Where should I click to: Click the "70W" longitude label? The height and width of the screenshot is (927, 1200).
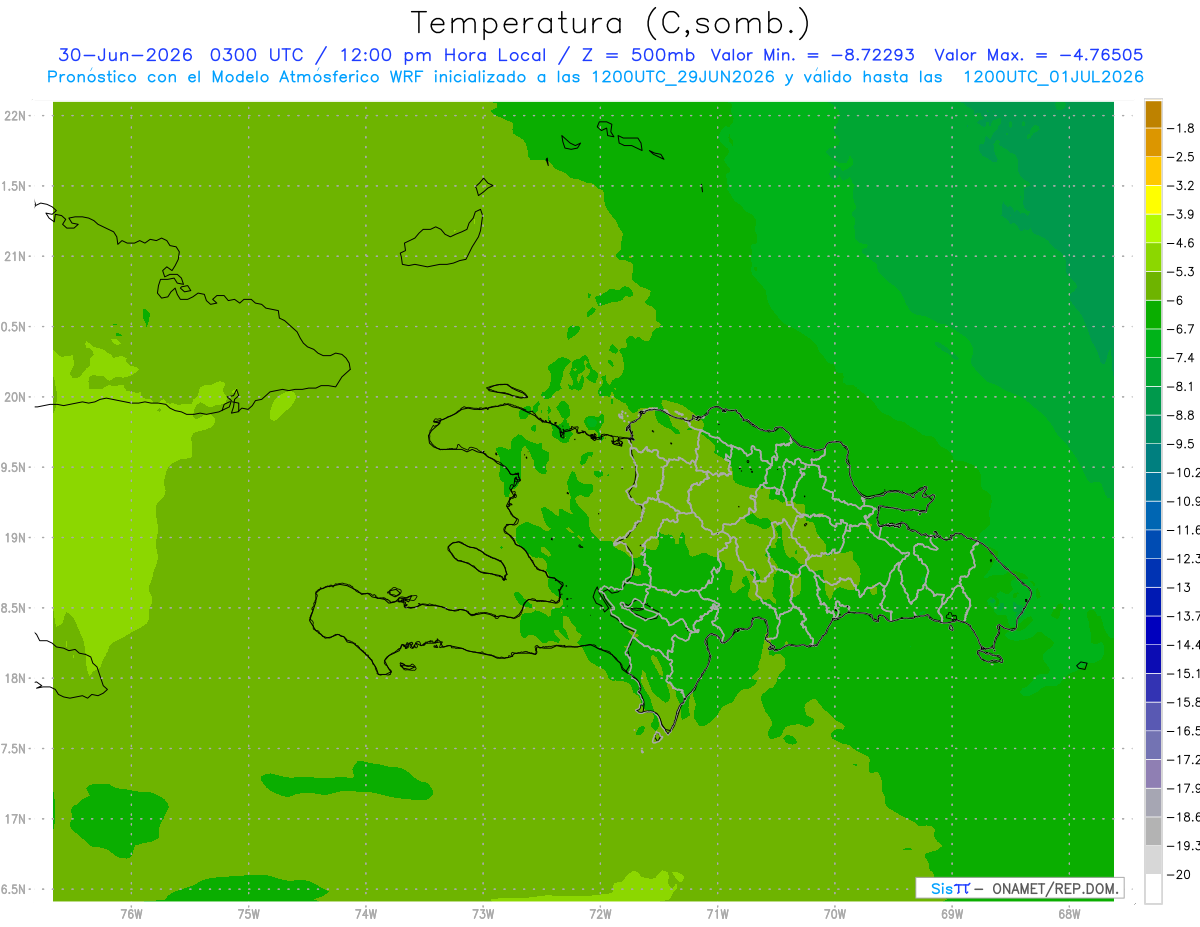835,914
